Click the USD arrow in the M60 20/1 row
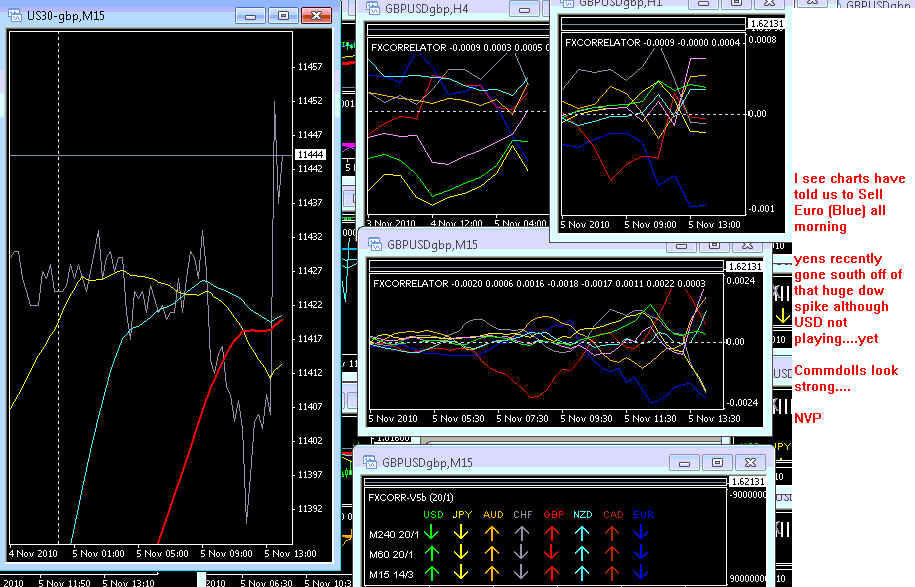Screen dimensions: 915x587 click(x=432, y=553)
